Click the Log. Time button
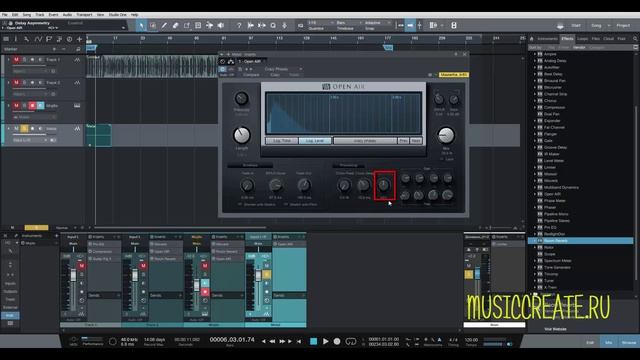 [x=282, y=140]
